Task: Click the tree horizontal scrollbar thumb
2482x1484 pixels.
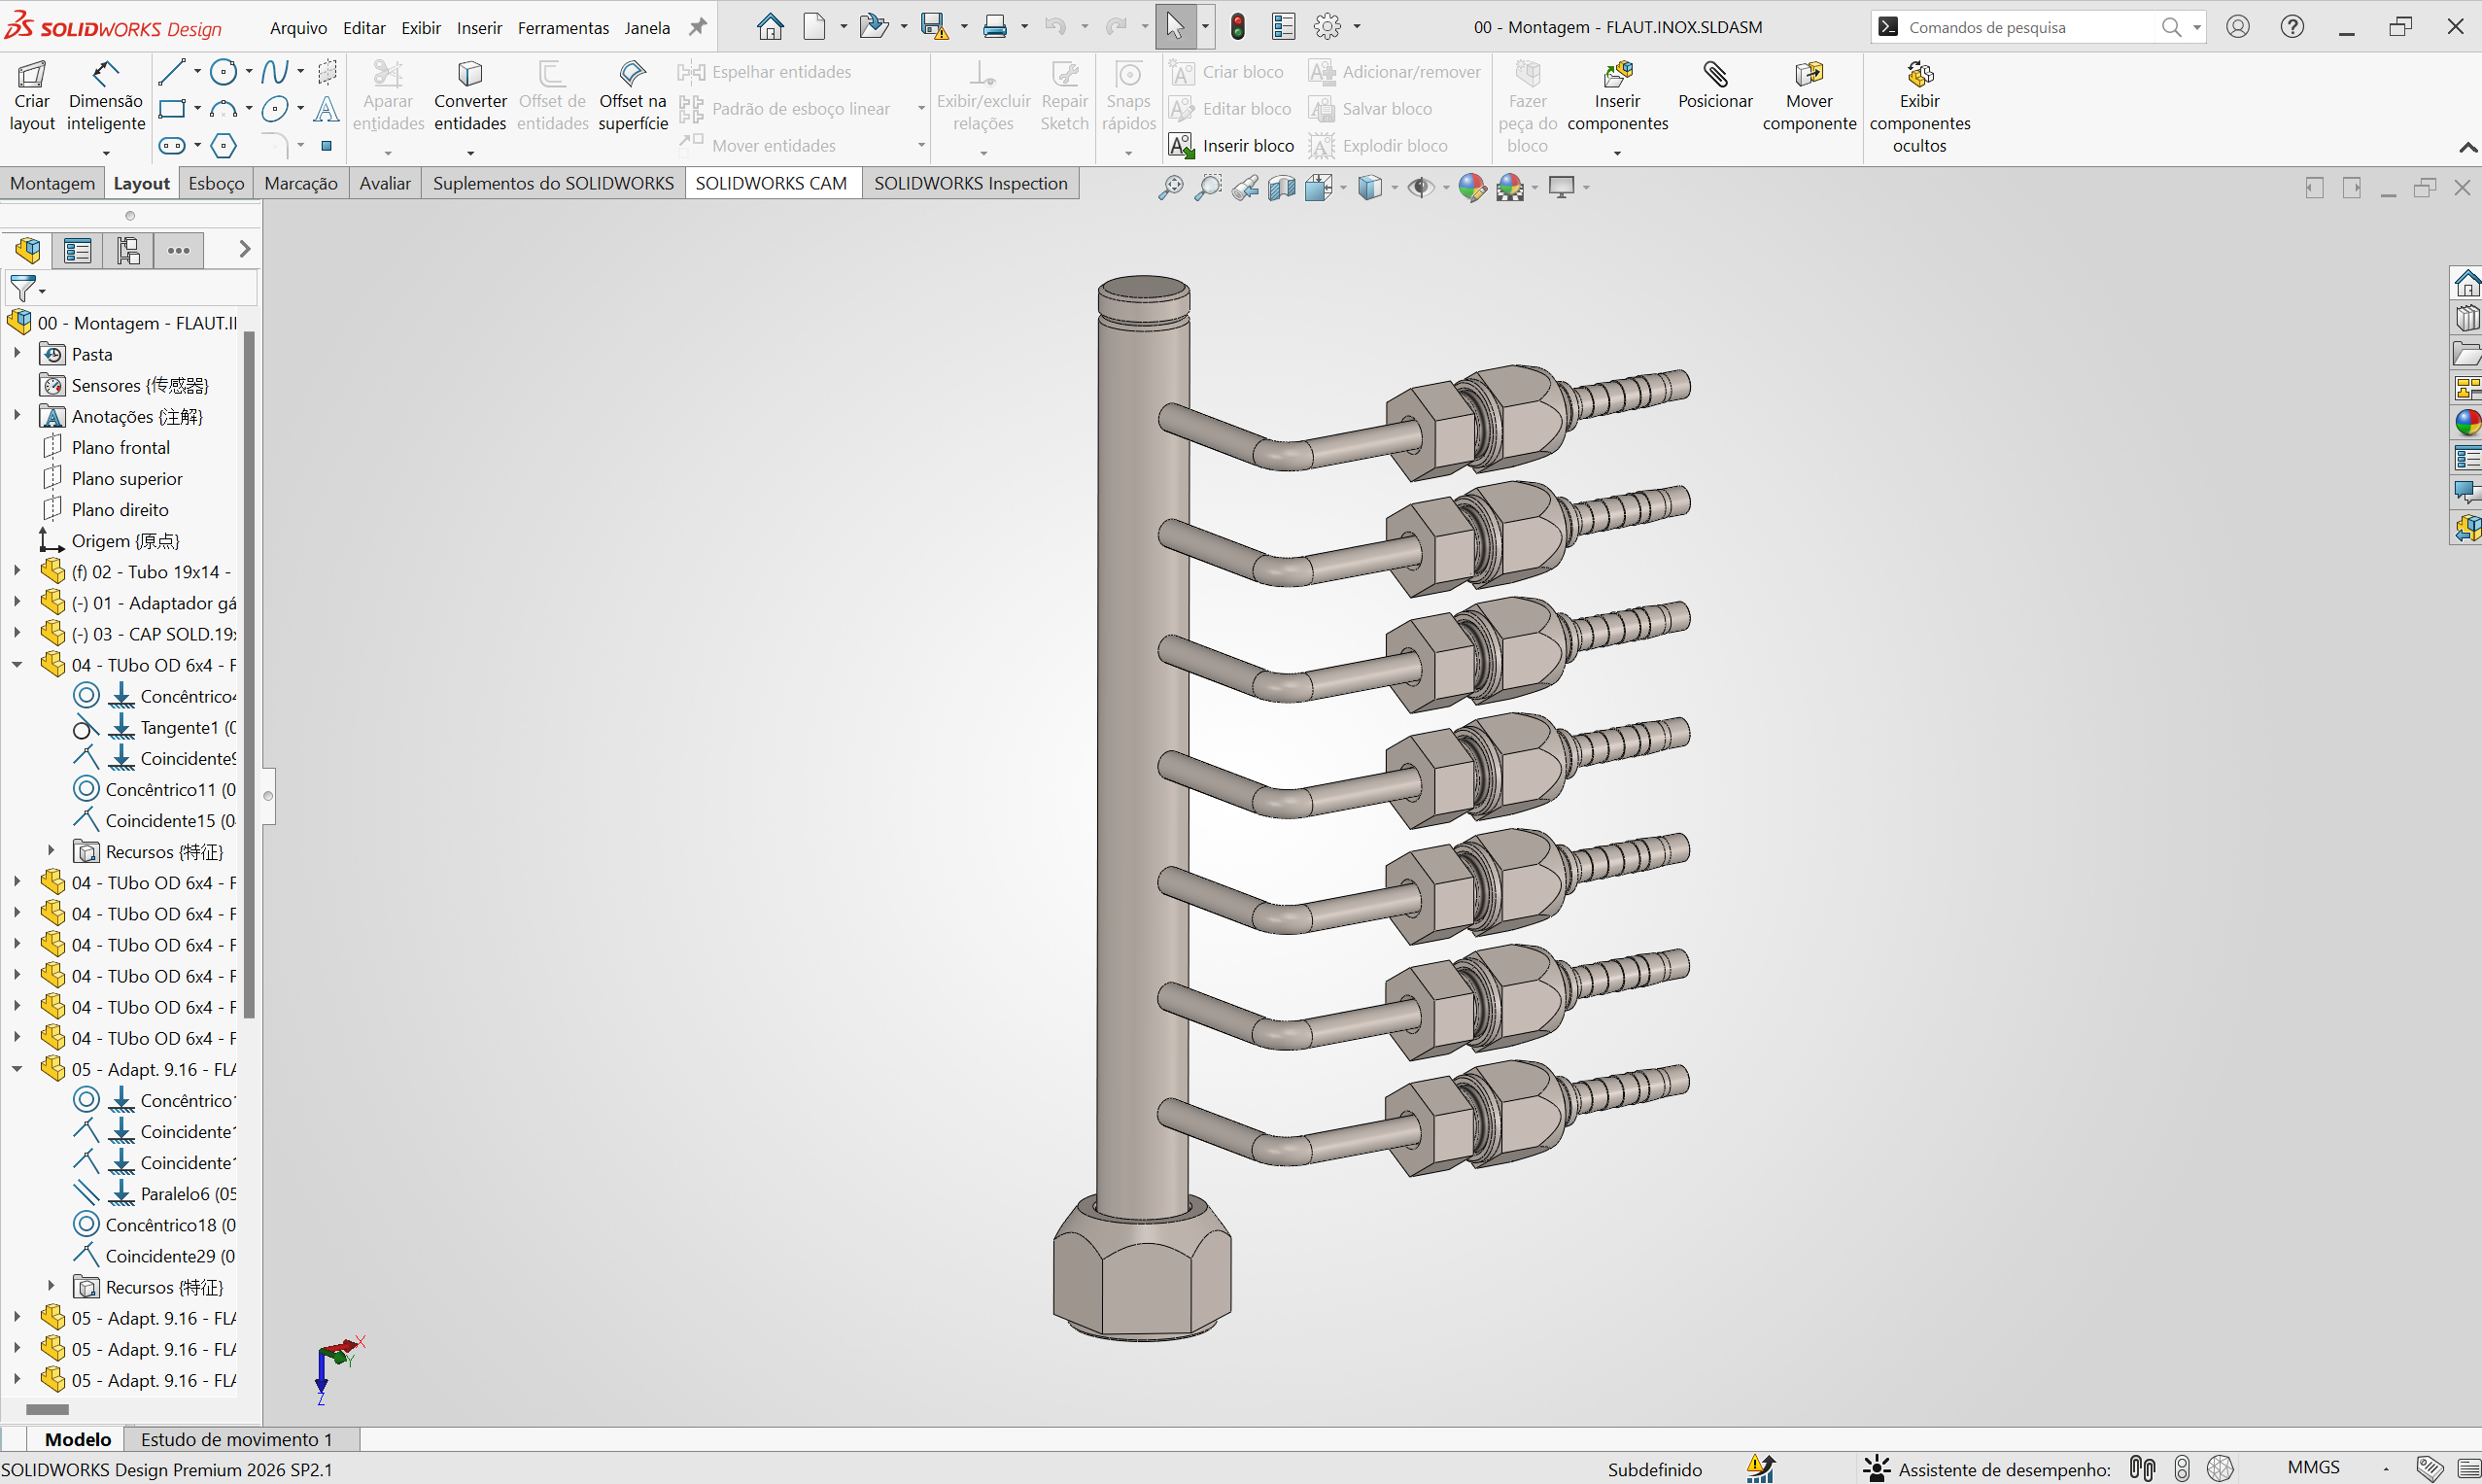Action: [47, 1409]
